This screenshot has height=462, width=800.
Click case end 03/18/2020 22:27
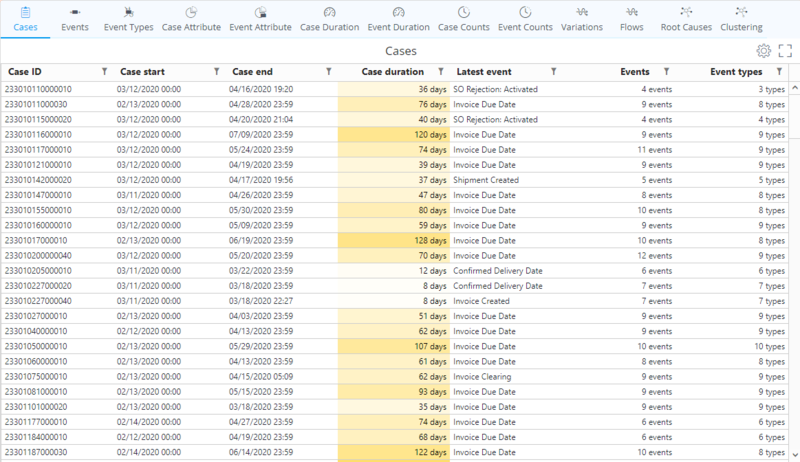coord(261,301)
